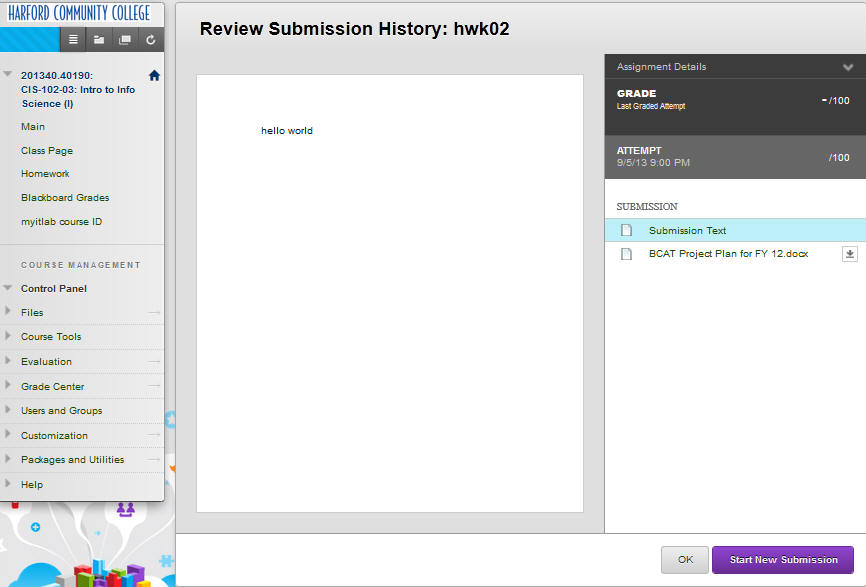Download BCAT Project Plan docx file
The width and height of the screenshot is (866, 587).
[849, 254]
